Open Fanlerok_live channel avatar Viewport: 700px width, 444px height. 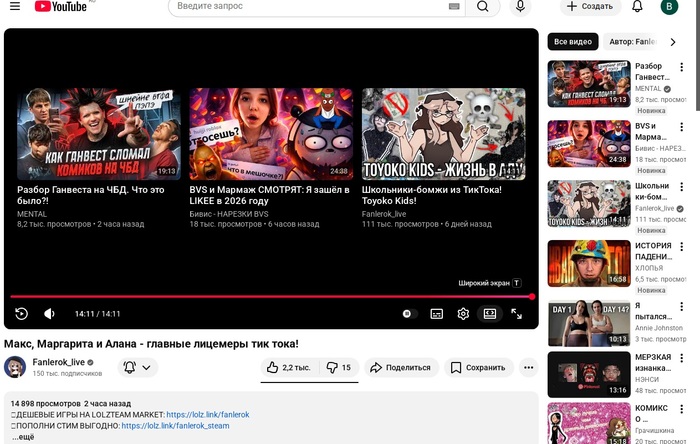click(x=15, y=367)
